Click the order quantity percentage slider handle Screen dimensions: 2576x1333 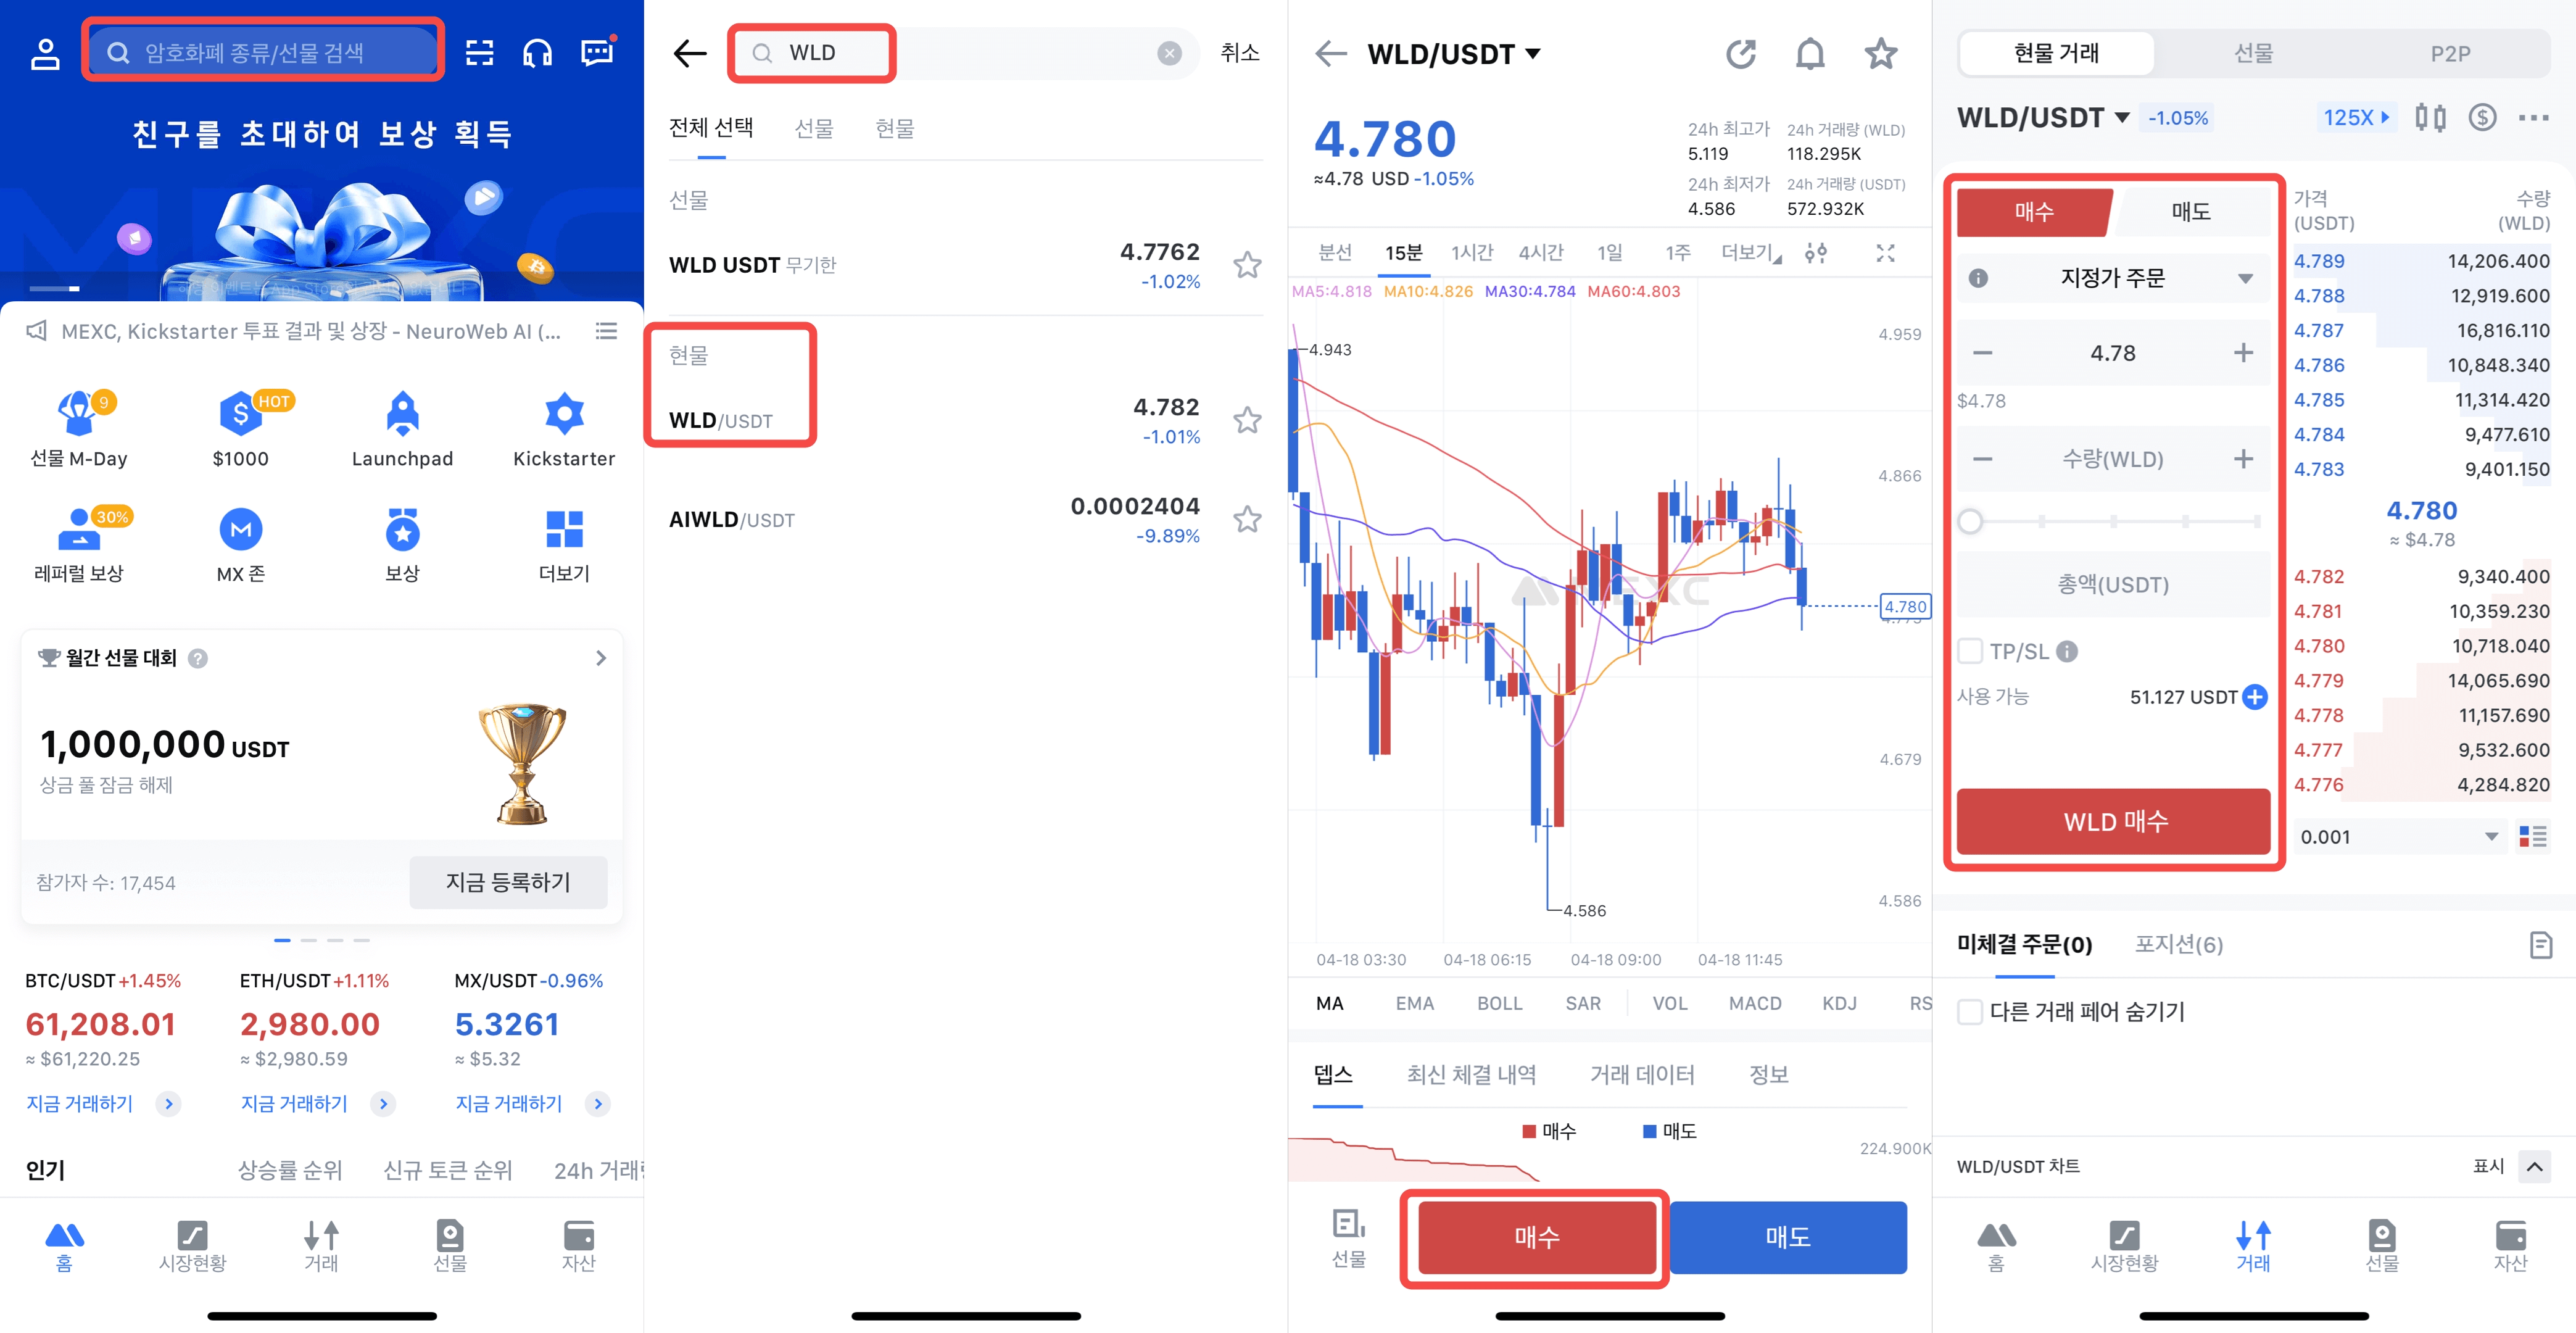pos(1970,522)
